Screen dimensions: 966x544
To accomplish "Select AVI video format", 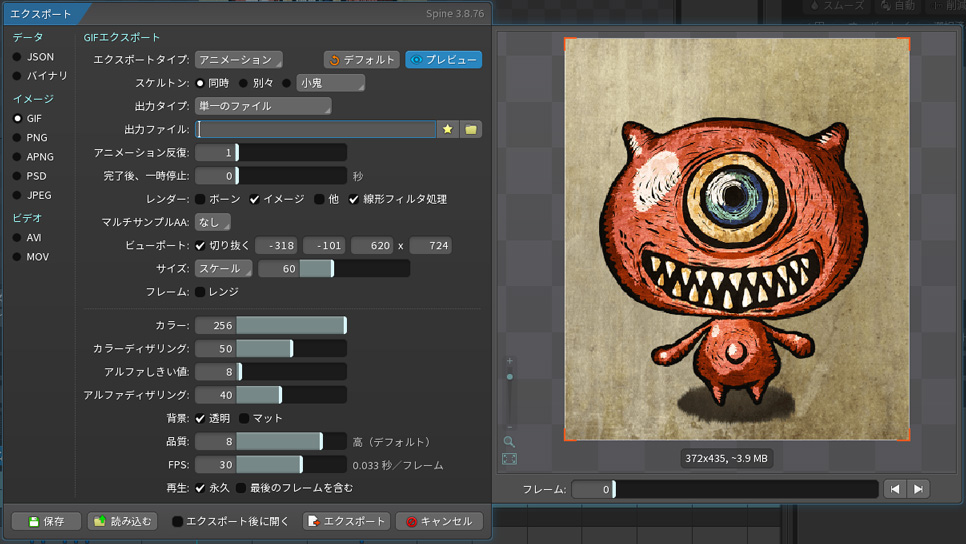I will pos(27,237).
